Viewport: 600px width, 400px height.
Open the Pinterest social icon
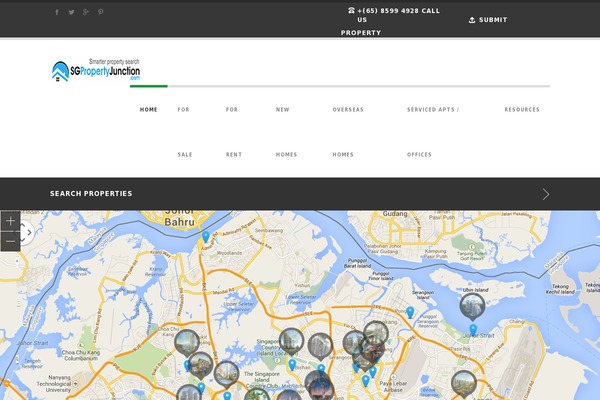tap(100, 12)
